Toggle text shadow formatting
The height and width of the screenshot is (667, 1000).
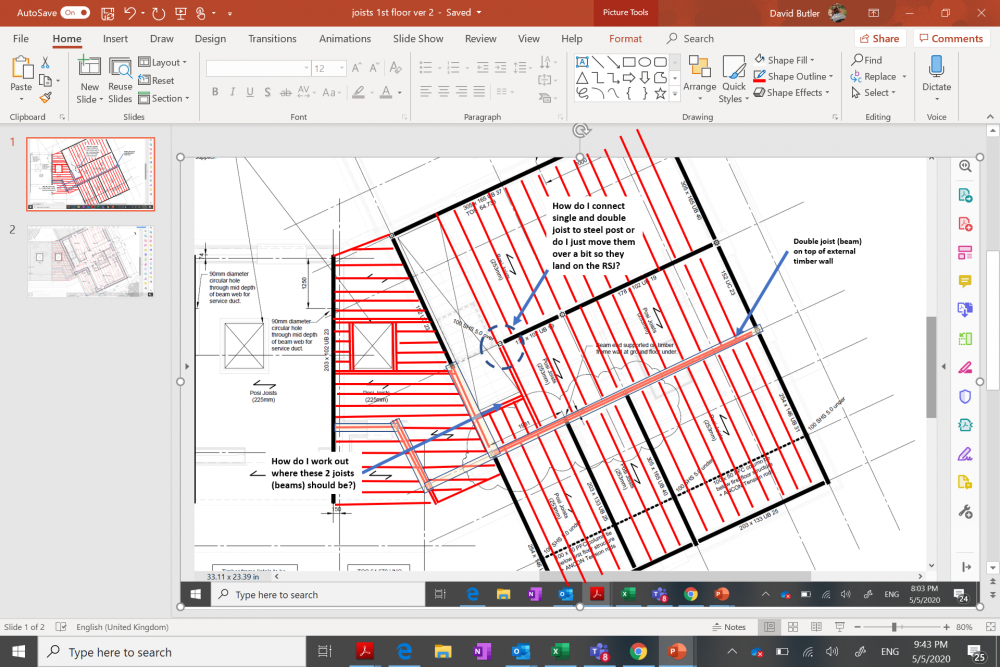click(x=267, y=92)
